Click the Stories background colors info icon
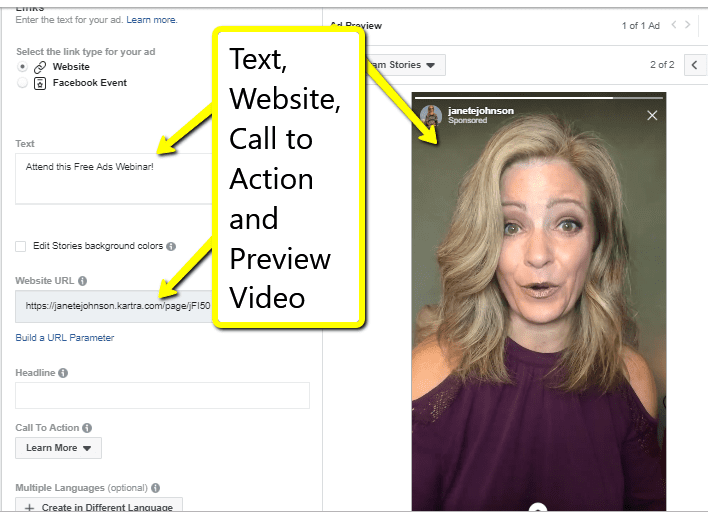Viewport: 708px width, 514px height. click(171, 246)
